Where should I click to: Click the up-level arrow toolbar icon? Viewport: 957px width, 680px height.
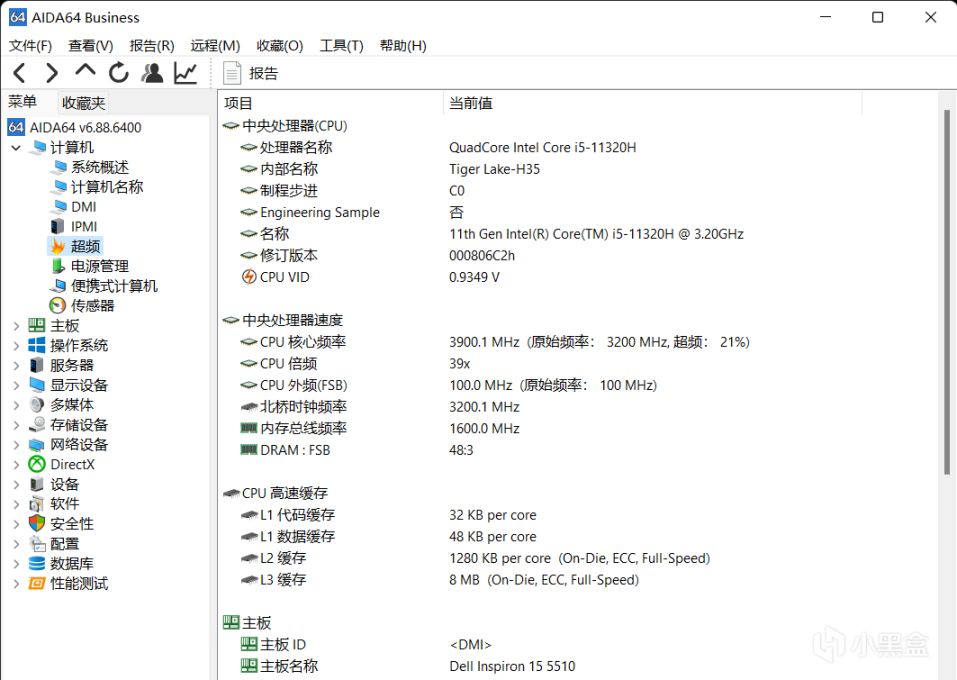(x=85, y=70)
